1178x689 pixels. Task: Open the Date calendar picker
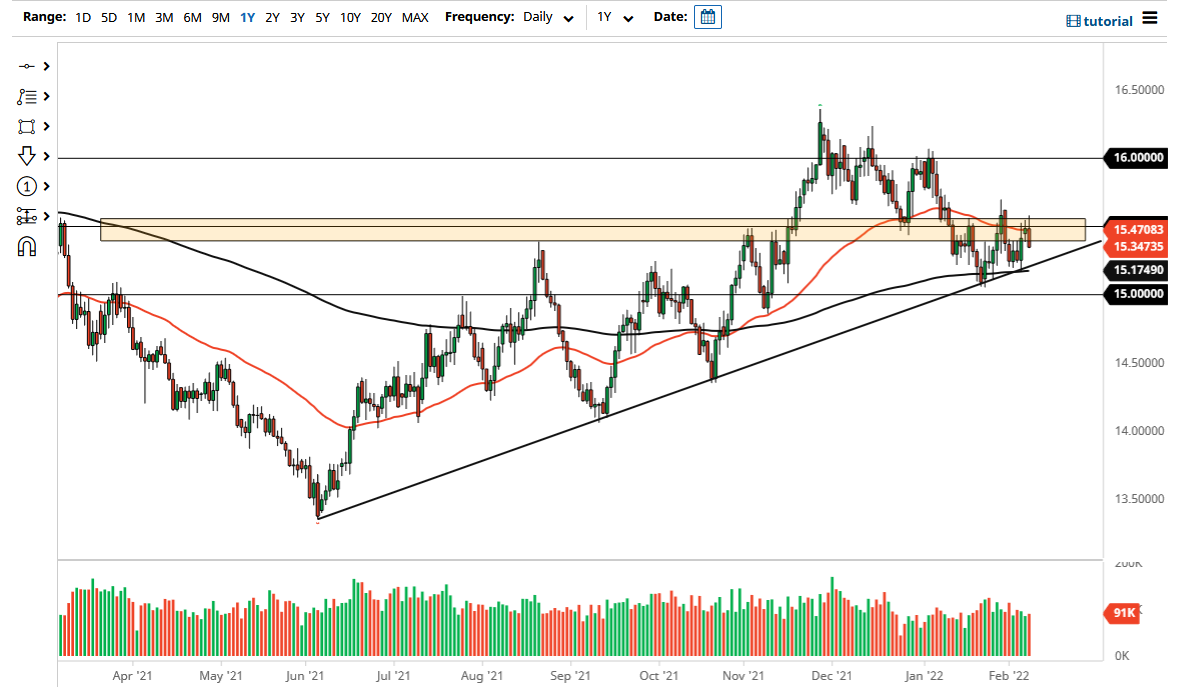708,17
